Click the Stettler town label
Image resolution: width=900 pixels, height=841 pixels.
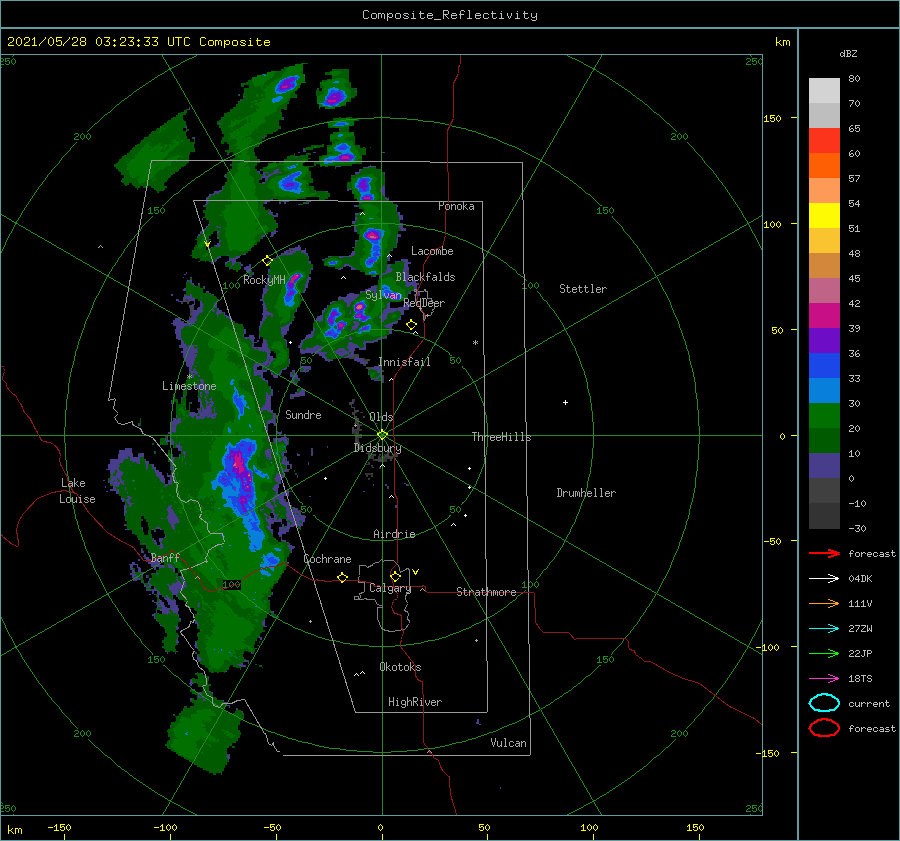(x=583, y=289)
